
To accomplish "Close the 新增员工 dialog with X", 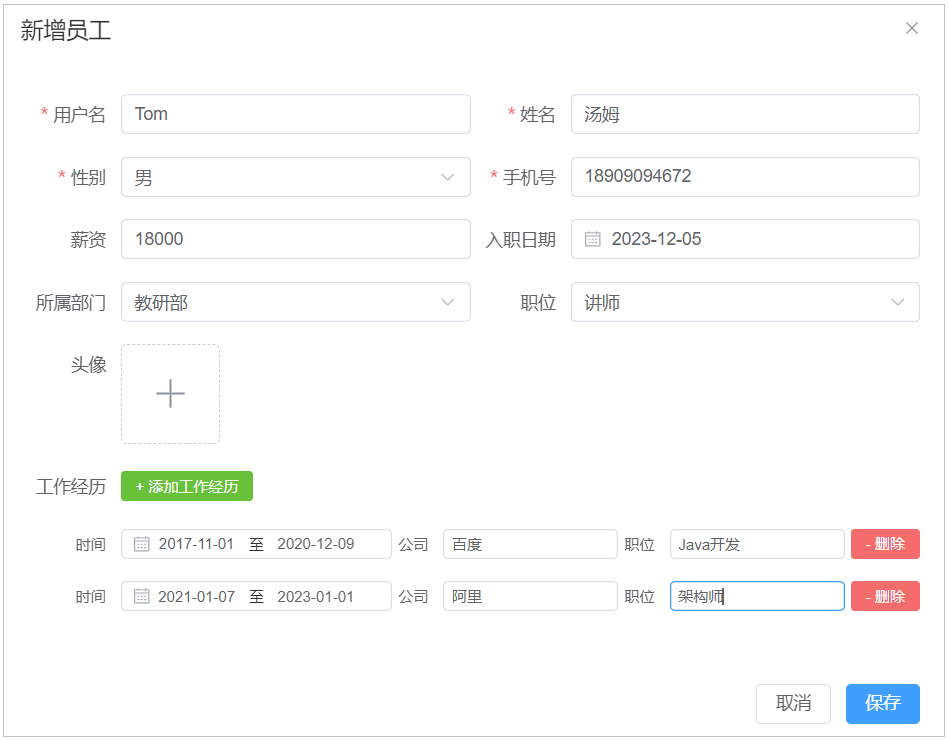I will [911, 28].
